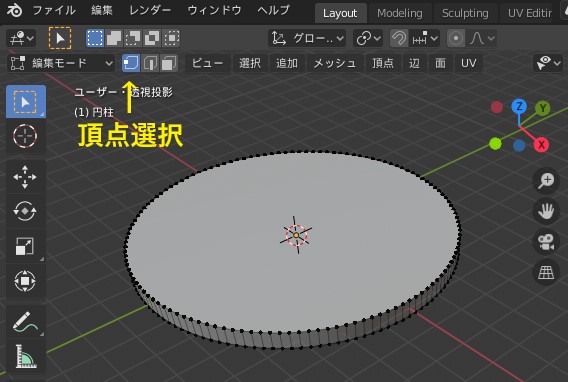
Task: Click the X axis gizmo handle
Action: 541,145
